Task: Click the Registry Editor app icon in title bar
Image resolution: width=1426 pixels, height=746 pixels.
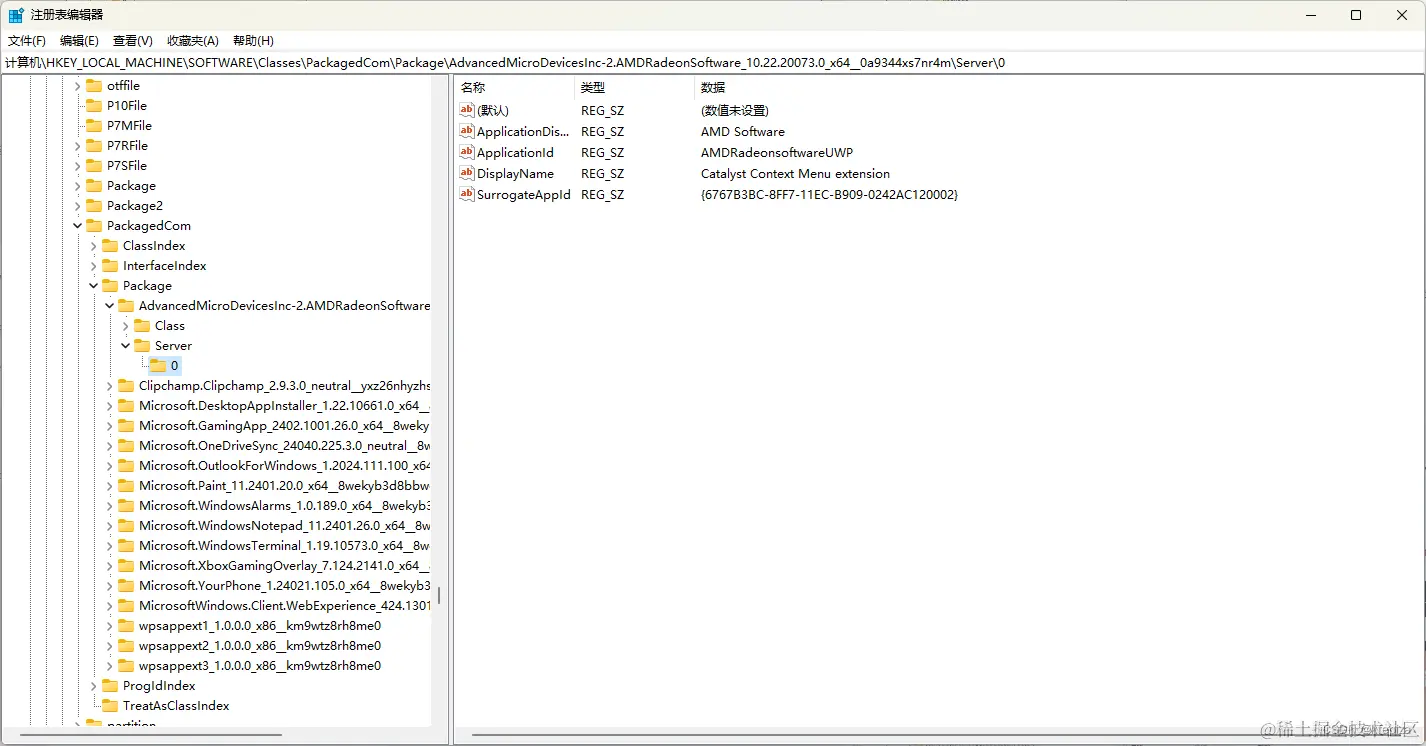Action: pos(16,15)
